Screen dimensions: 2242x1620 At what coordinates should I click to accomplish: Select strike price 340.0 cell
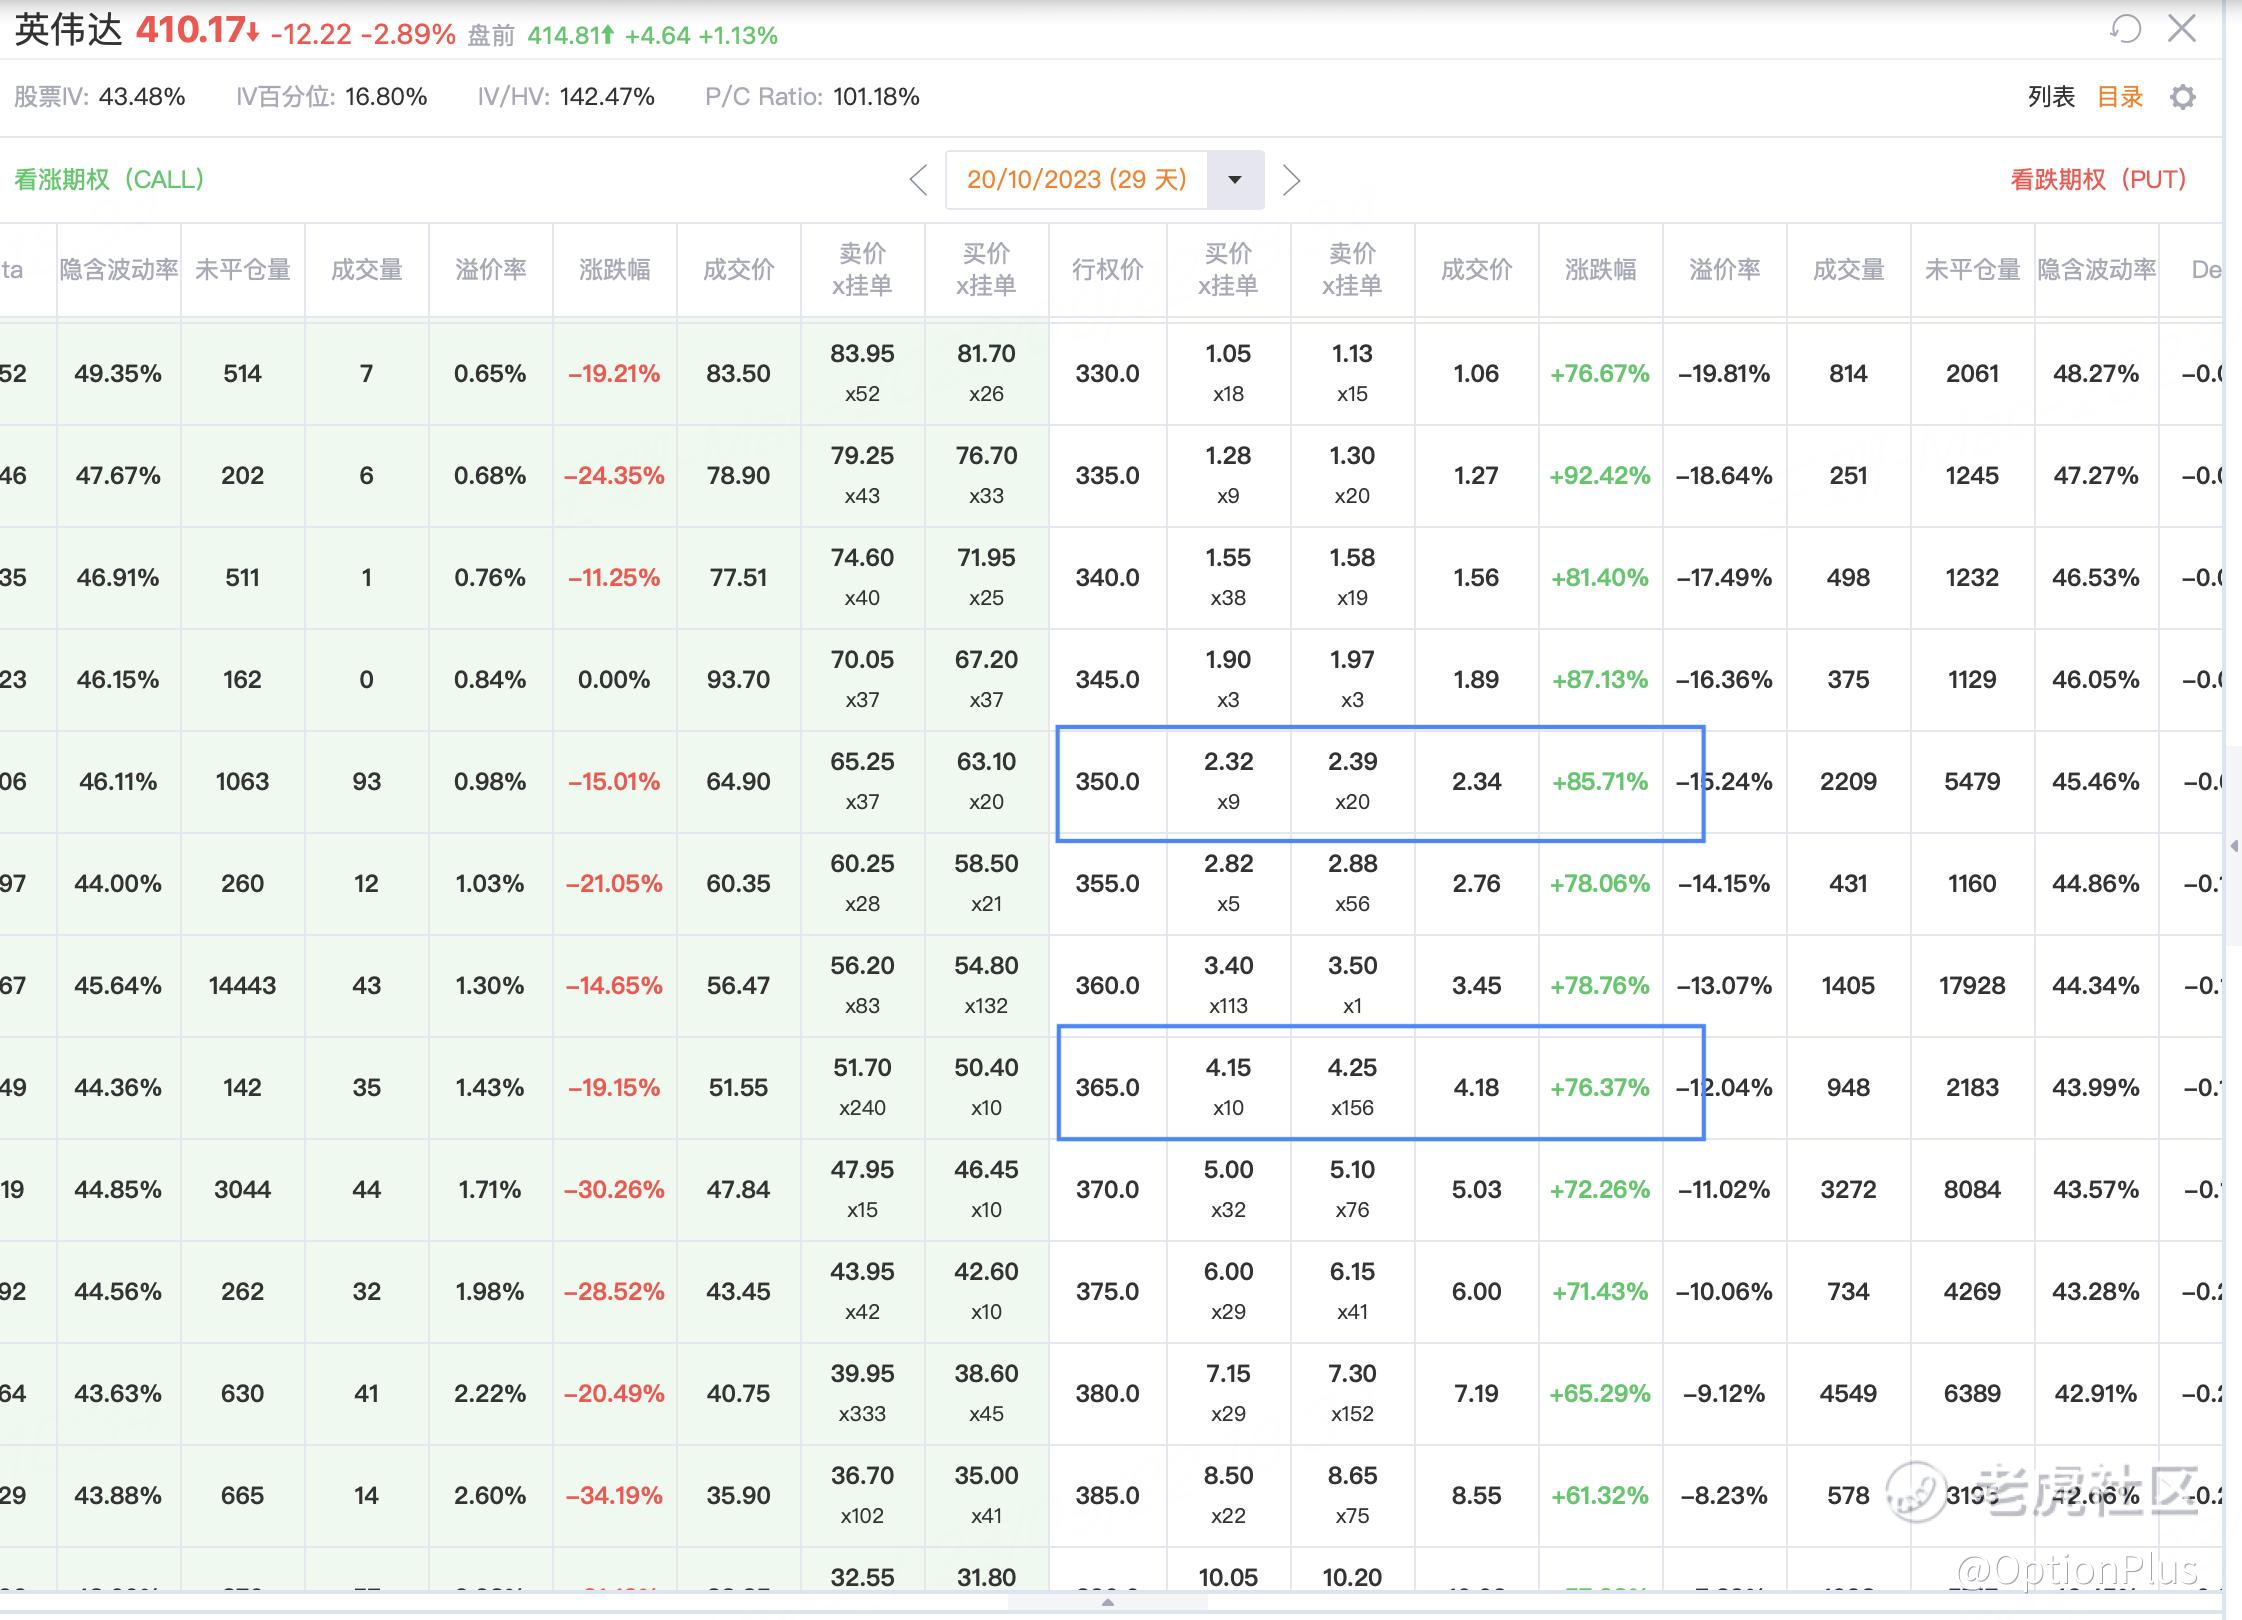[1107, 578]
